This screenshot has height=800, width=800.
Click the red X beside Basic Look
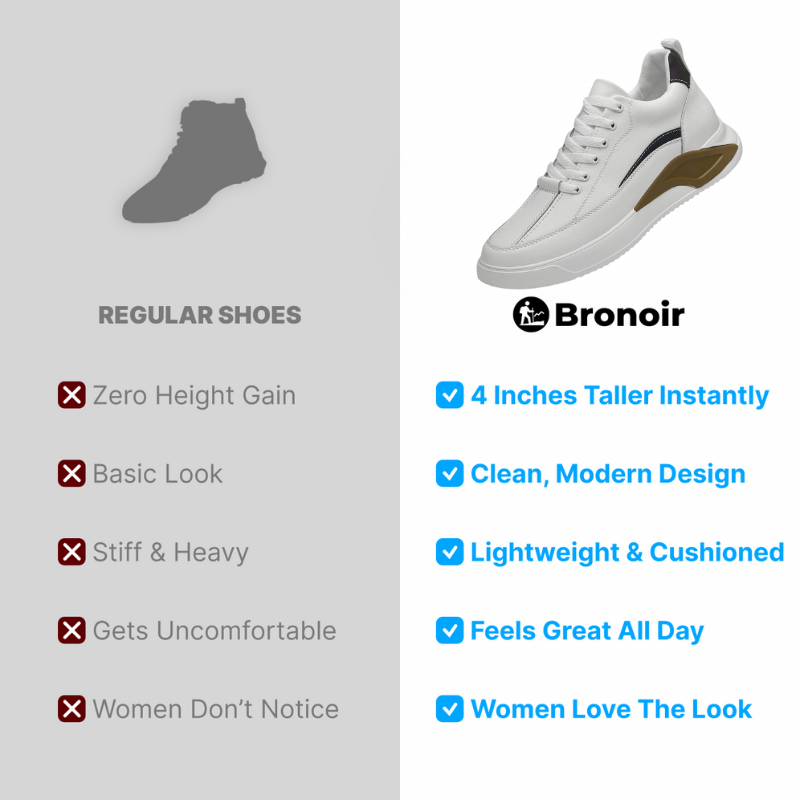71,473
